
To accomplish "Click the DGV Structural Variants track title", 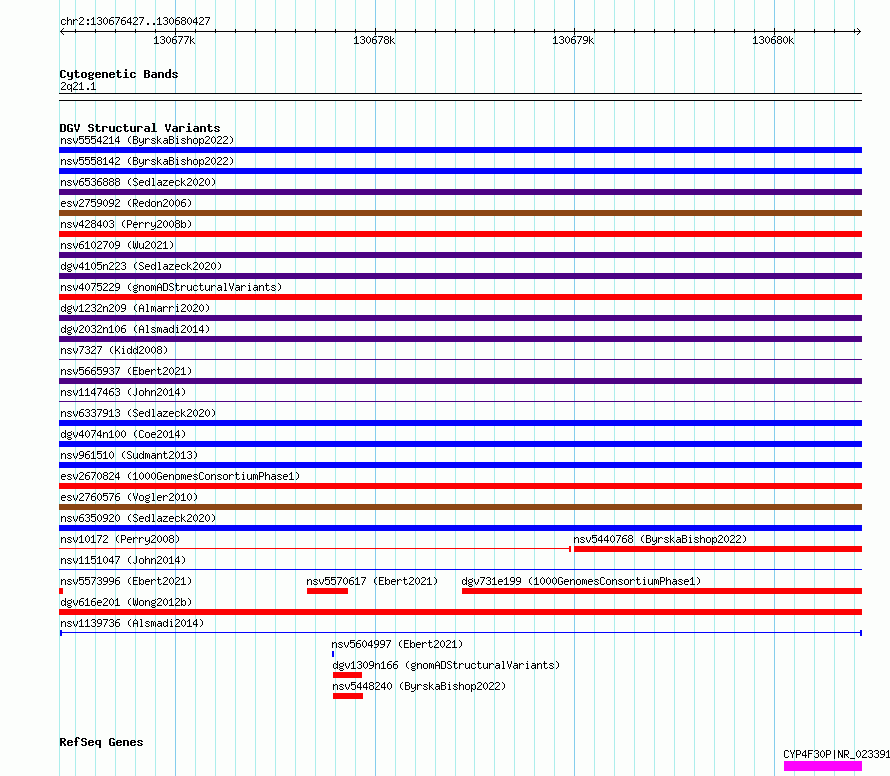I will click(140, 128).
